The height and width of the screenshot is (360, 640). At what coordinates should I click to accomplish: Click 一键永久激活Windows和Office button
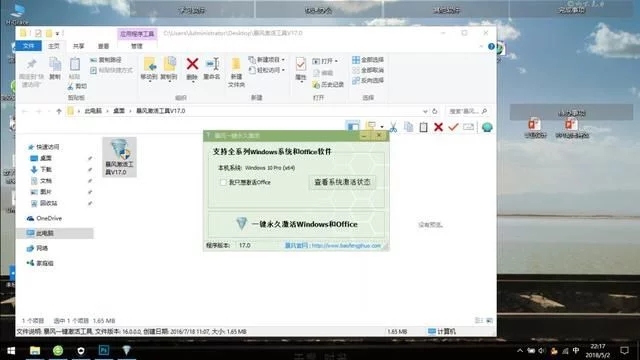click(297, 224)
